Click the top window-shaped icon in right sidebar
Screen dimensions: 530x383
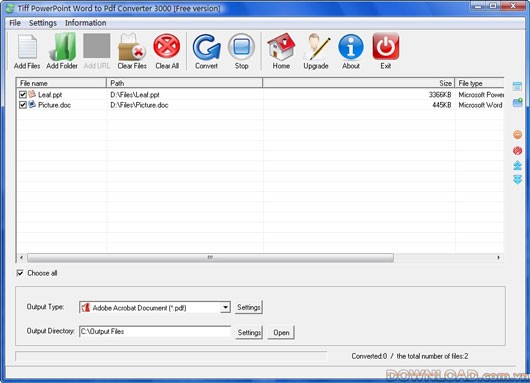(517, 86)
